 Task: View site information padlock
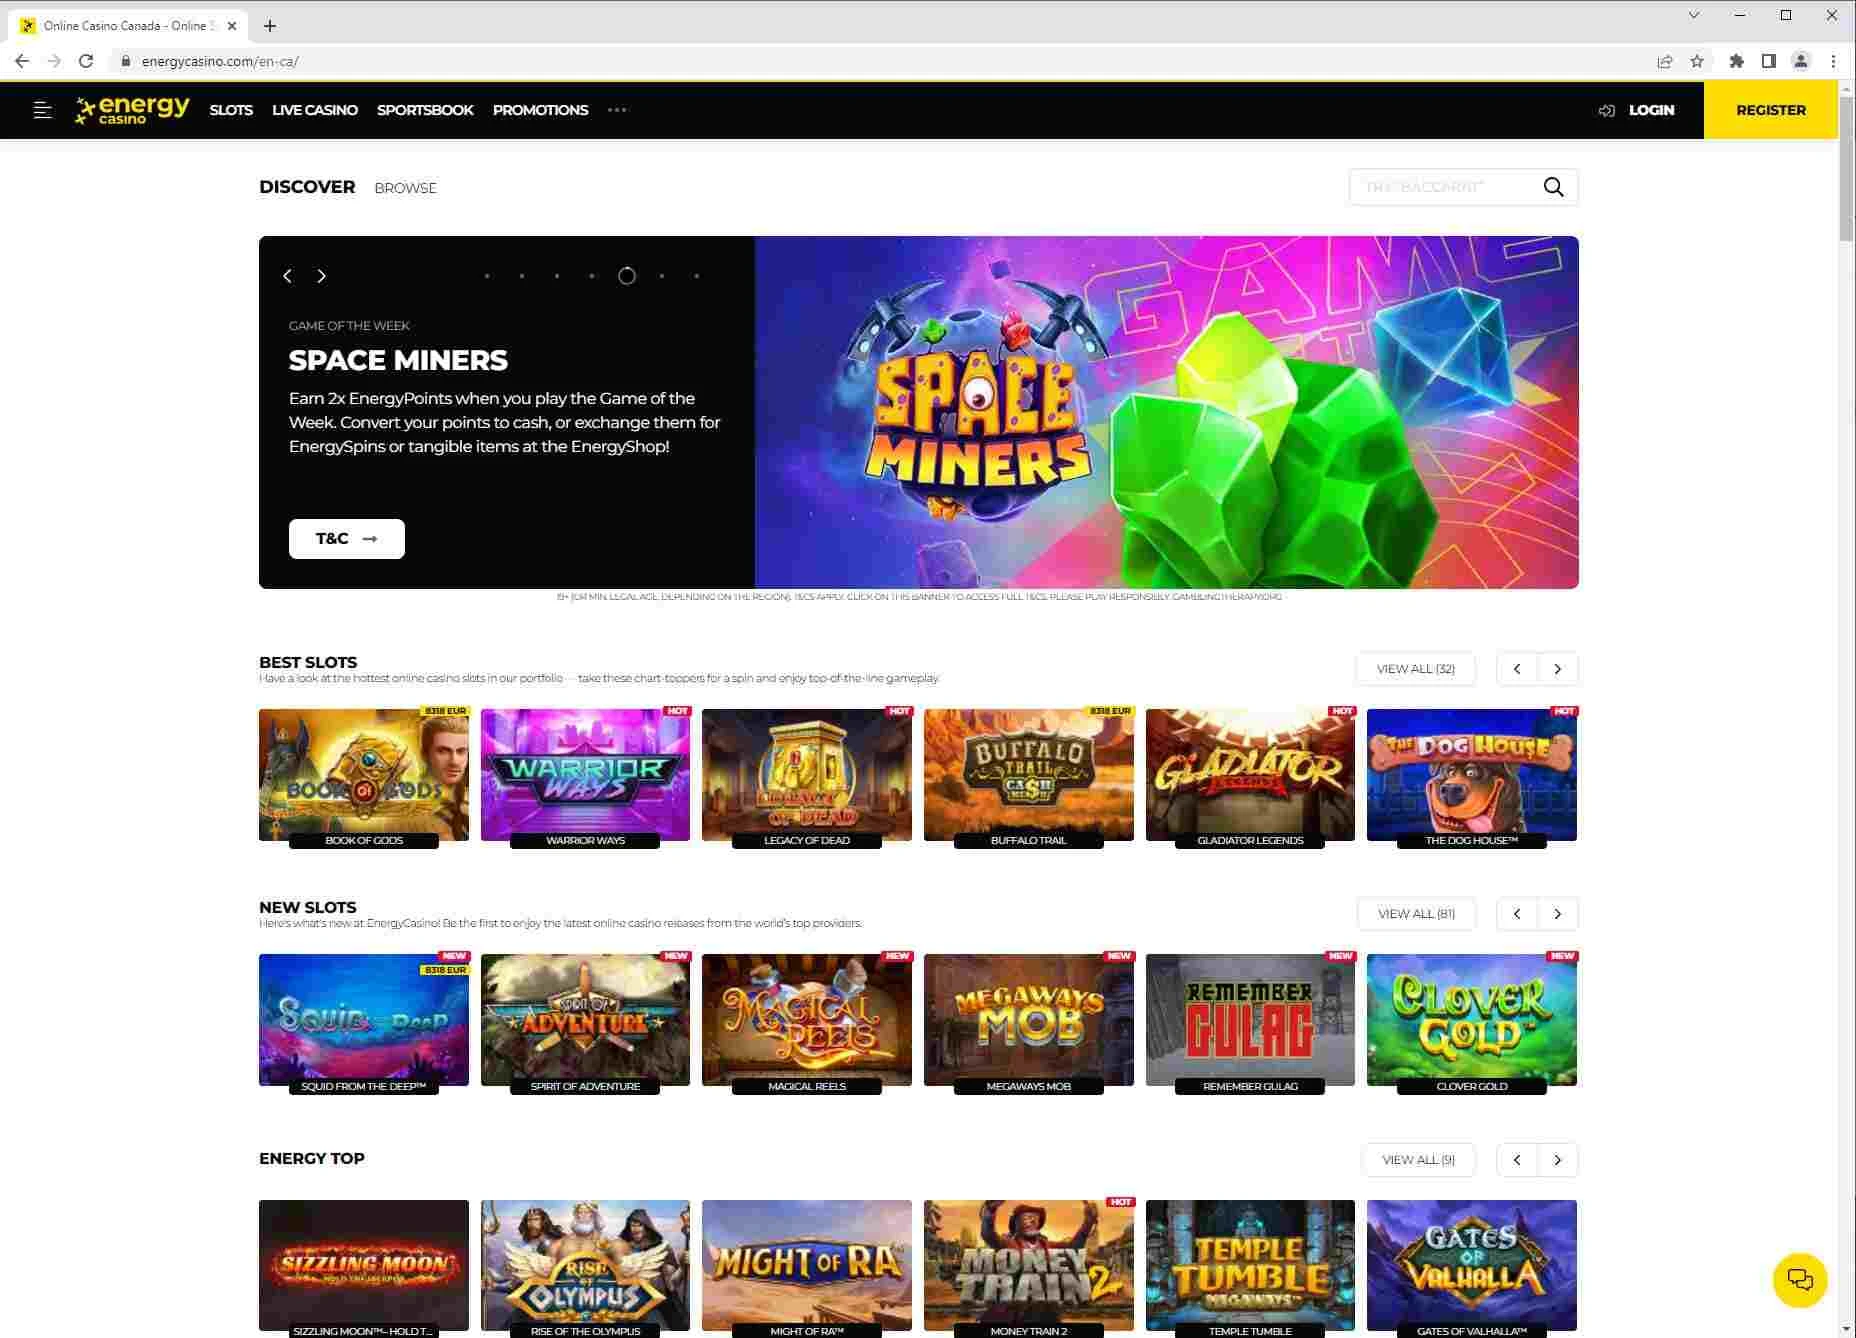click(x=125, y=61)
